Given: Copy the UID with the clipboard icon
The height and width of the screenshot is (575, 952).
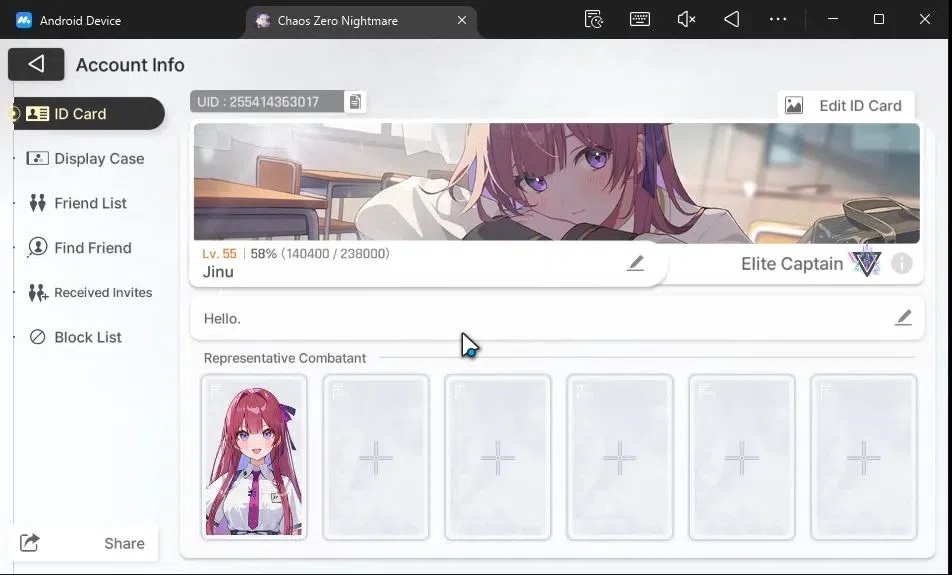Looking at the screenshot, I should (355, 102).
